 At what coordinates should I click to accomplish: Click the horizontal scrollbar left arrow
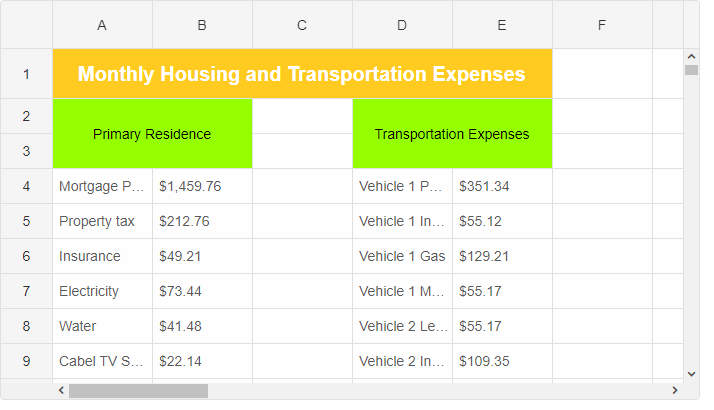(x=61, y=390)
